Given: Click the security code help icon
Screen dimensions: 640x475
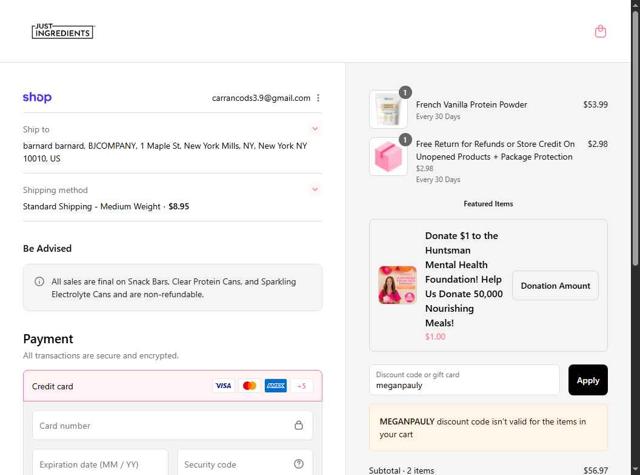Looking at the screenshot, I should [299, 464].
